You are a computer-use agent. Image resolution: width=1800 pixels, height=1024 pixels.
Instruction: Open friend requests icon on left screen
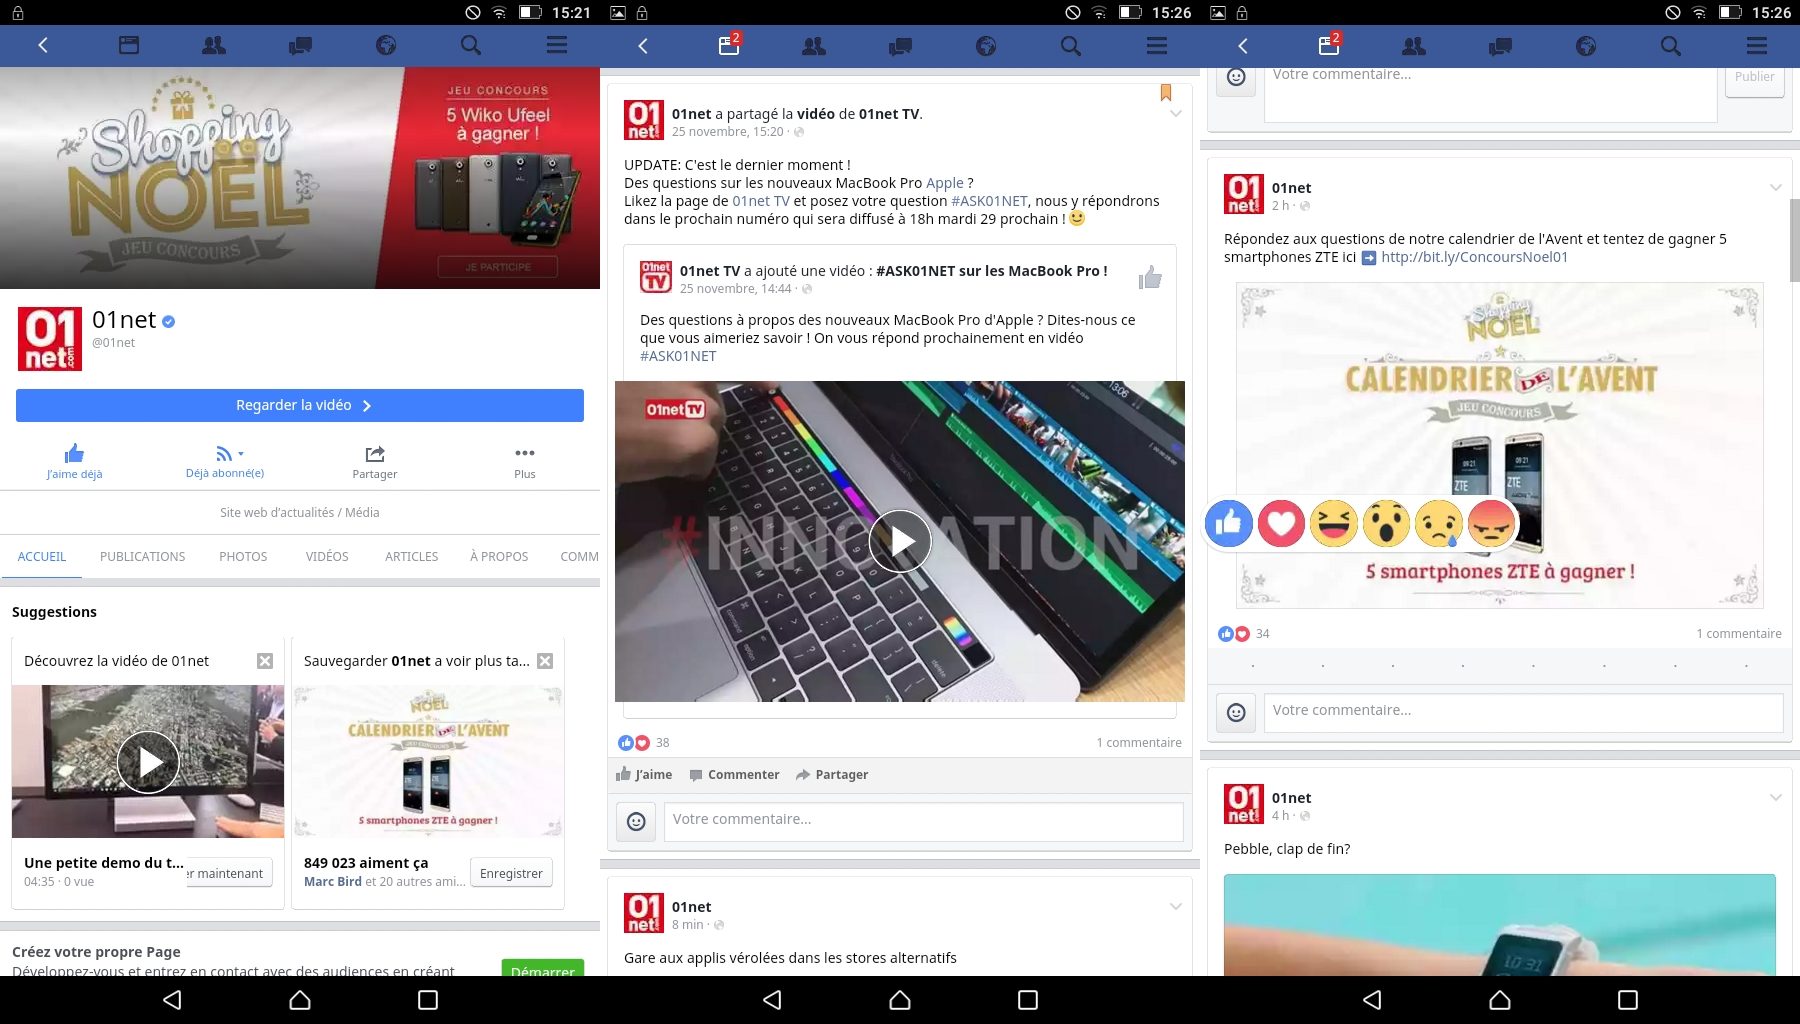214,45
